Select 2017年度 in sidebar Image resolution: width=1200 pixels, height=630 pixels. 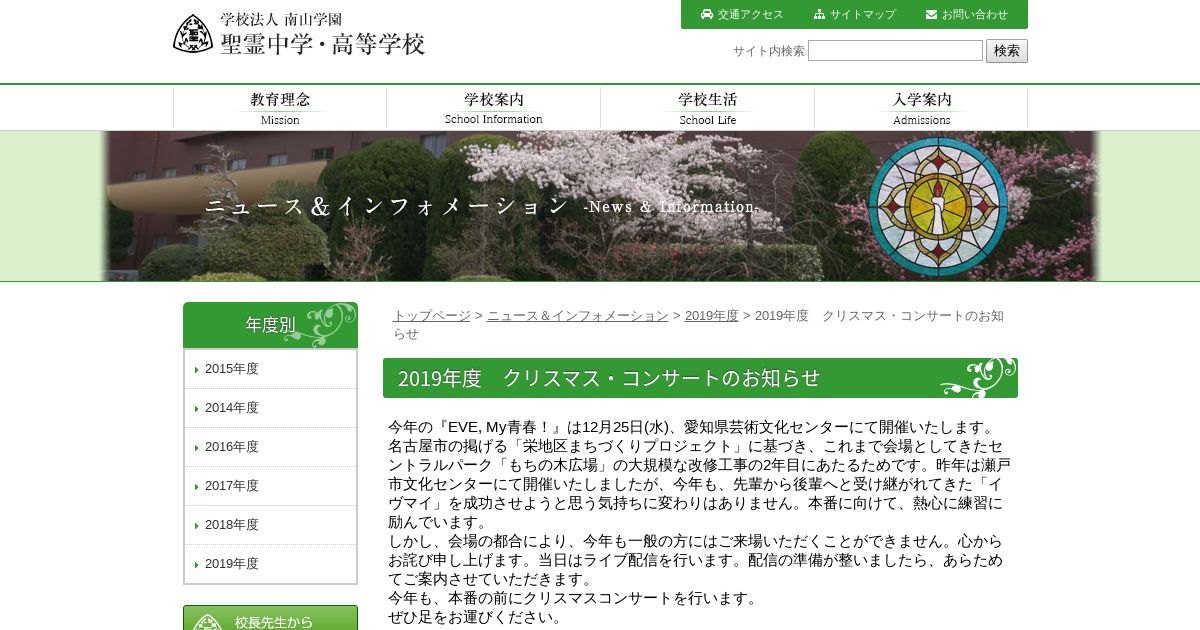[x=270, y=486]
